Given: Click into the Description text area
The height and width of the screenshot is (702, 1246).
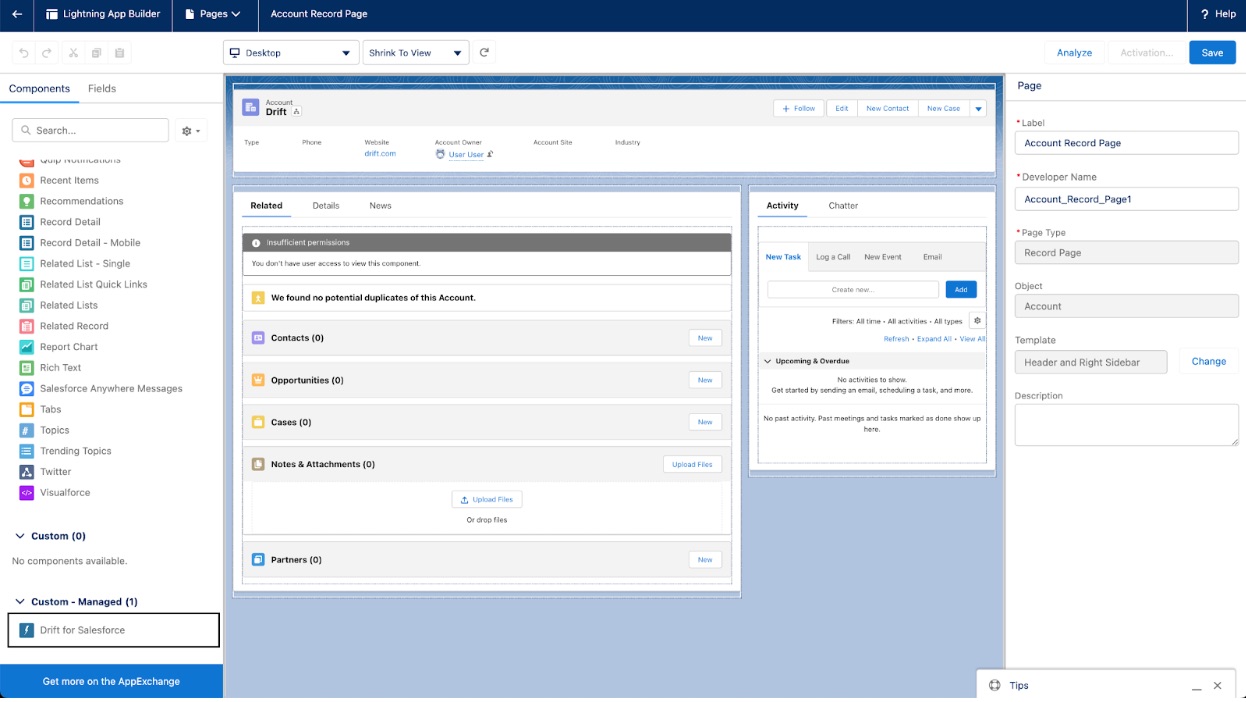Looking at the screenshot, I should point(1126,425).
